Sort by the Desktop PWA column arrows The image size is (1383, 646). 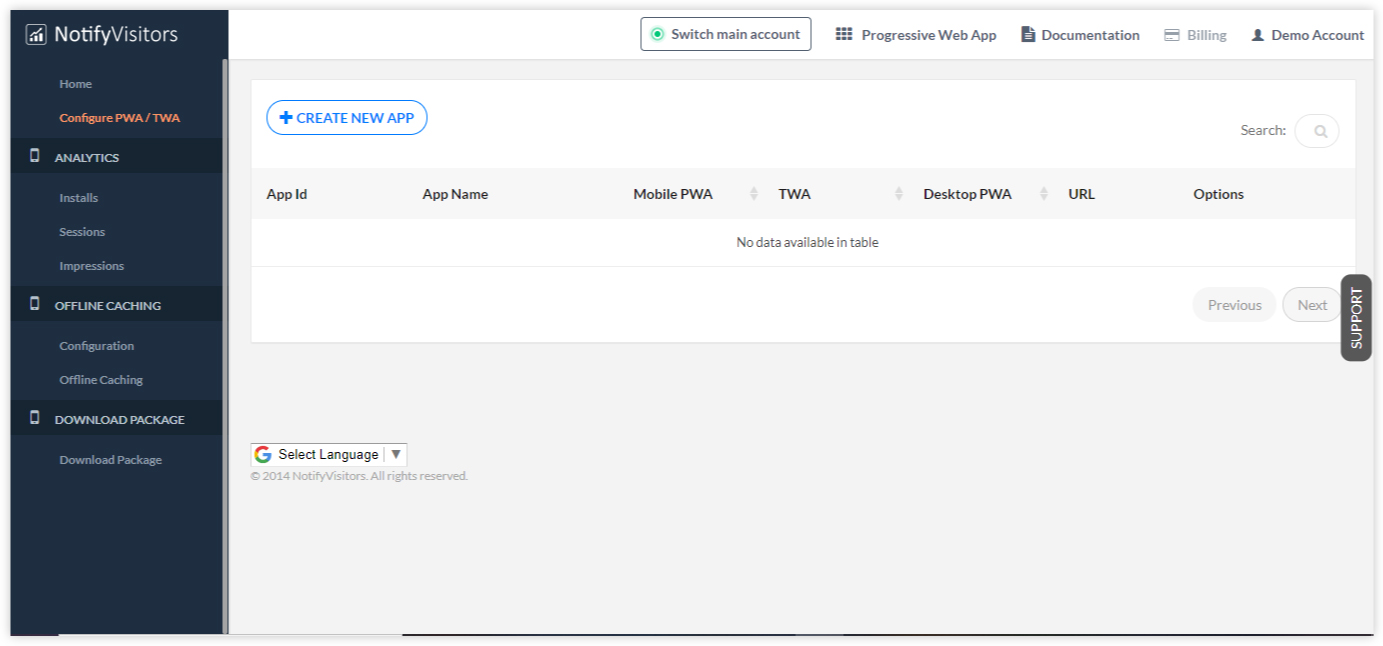tap(1044, 194)
